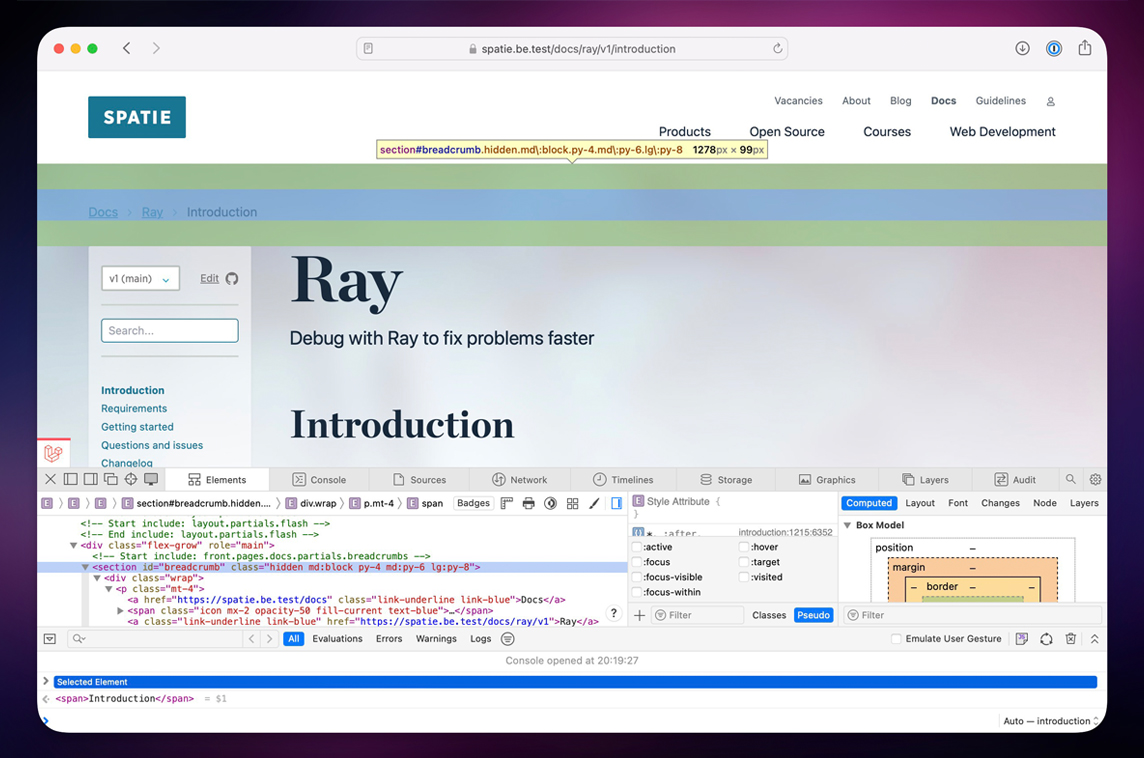1144x758 pixels.
Task: Collapse the section#breadcrumb node
Action: (85, 567)
